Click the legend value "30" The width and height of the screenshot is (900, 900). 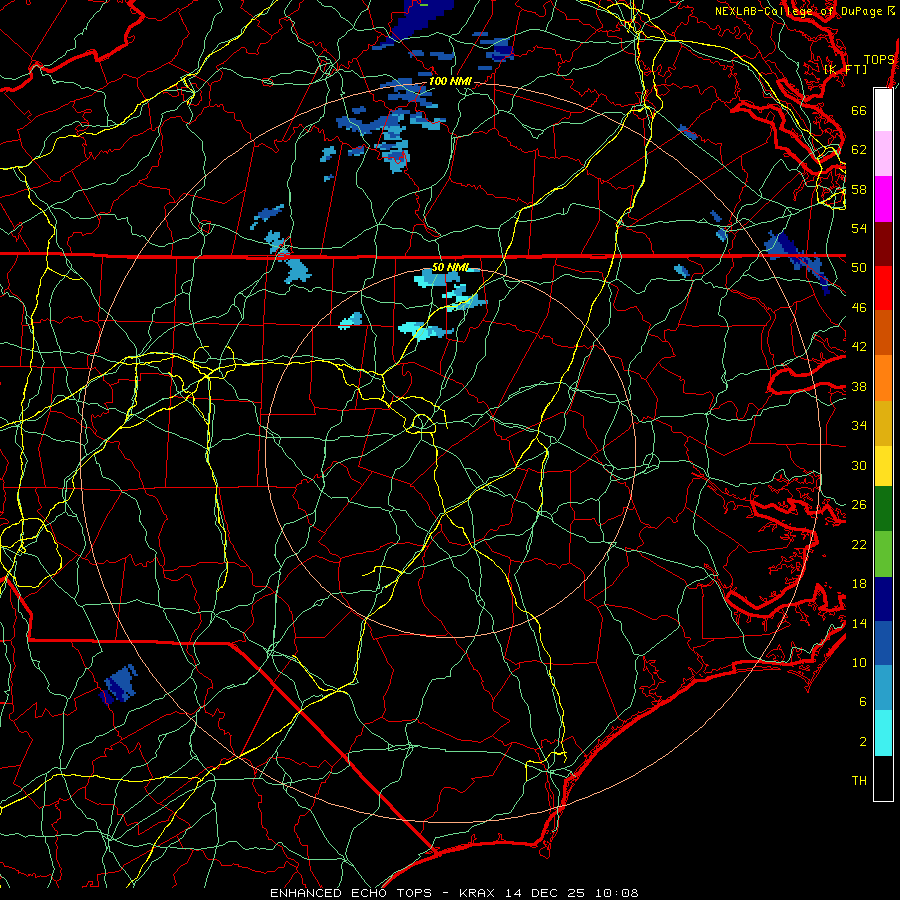859,465
